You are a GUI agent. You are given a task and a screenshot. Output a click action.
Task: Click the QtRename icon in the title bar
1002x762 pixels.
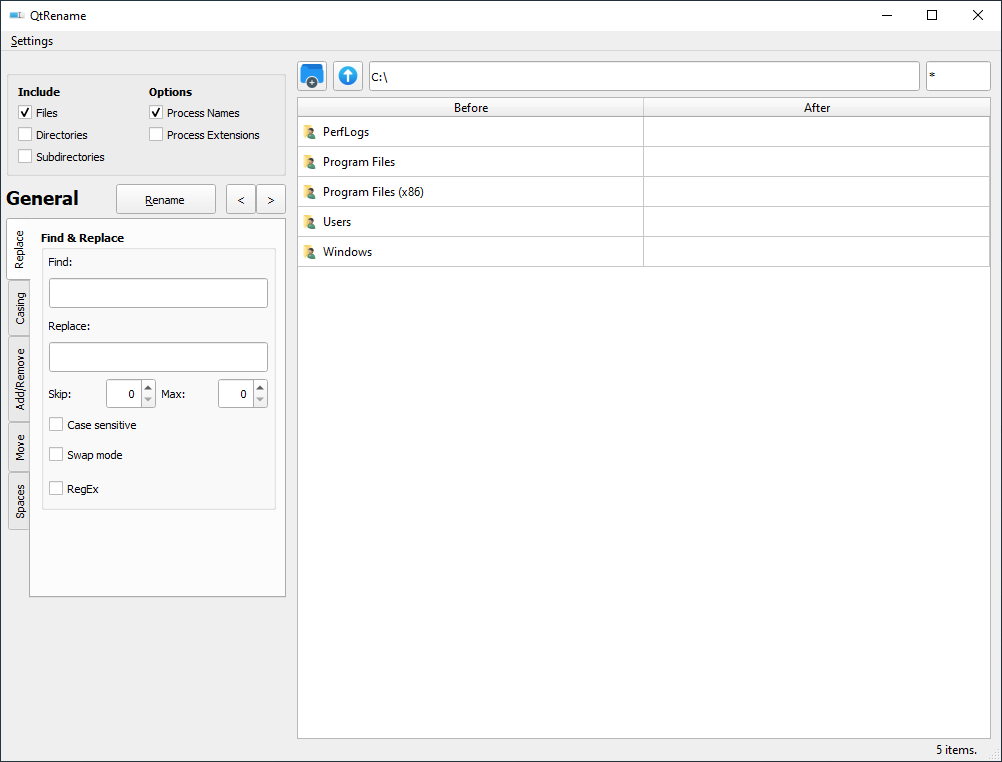click(14, 15)
